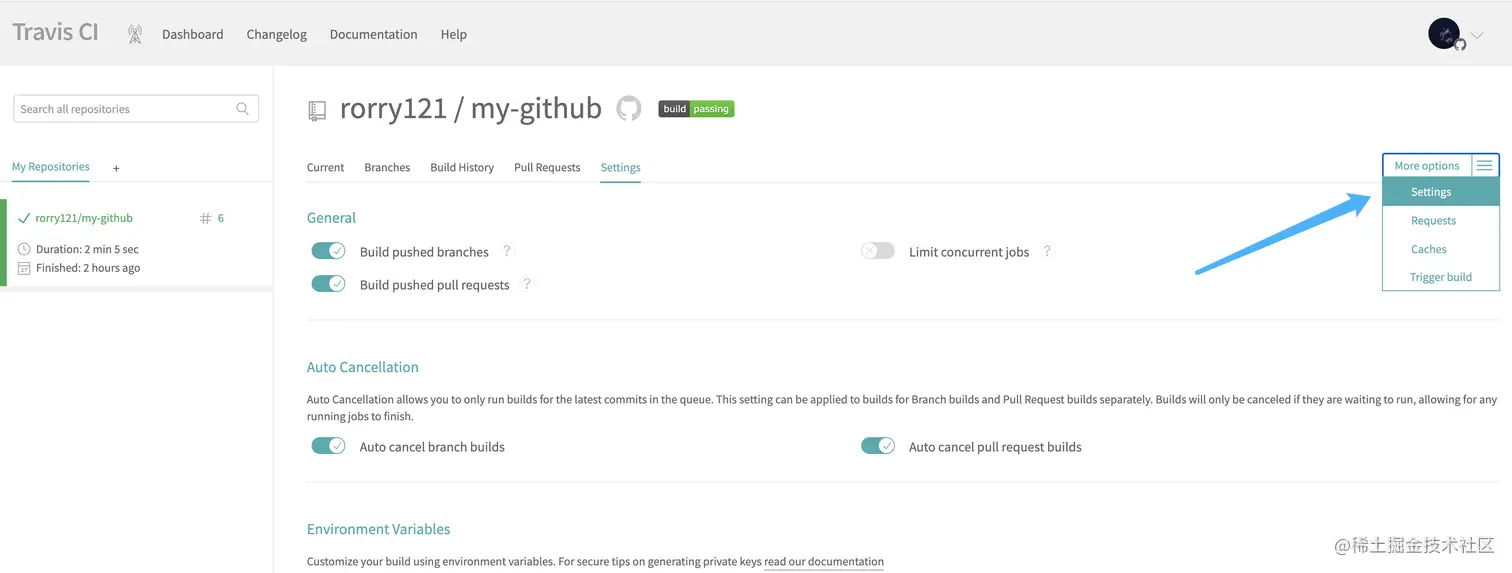Open help icon for Build pushed pull requests
Viewport: 1512px width, 573px height.
(x=527, y=284)
